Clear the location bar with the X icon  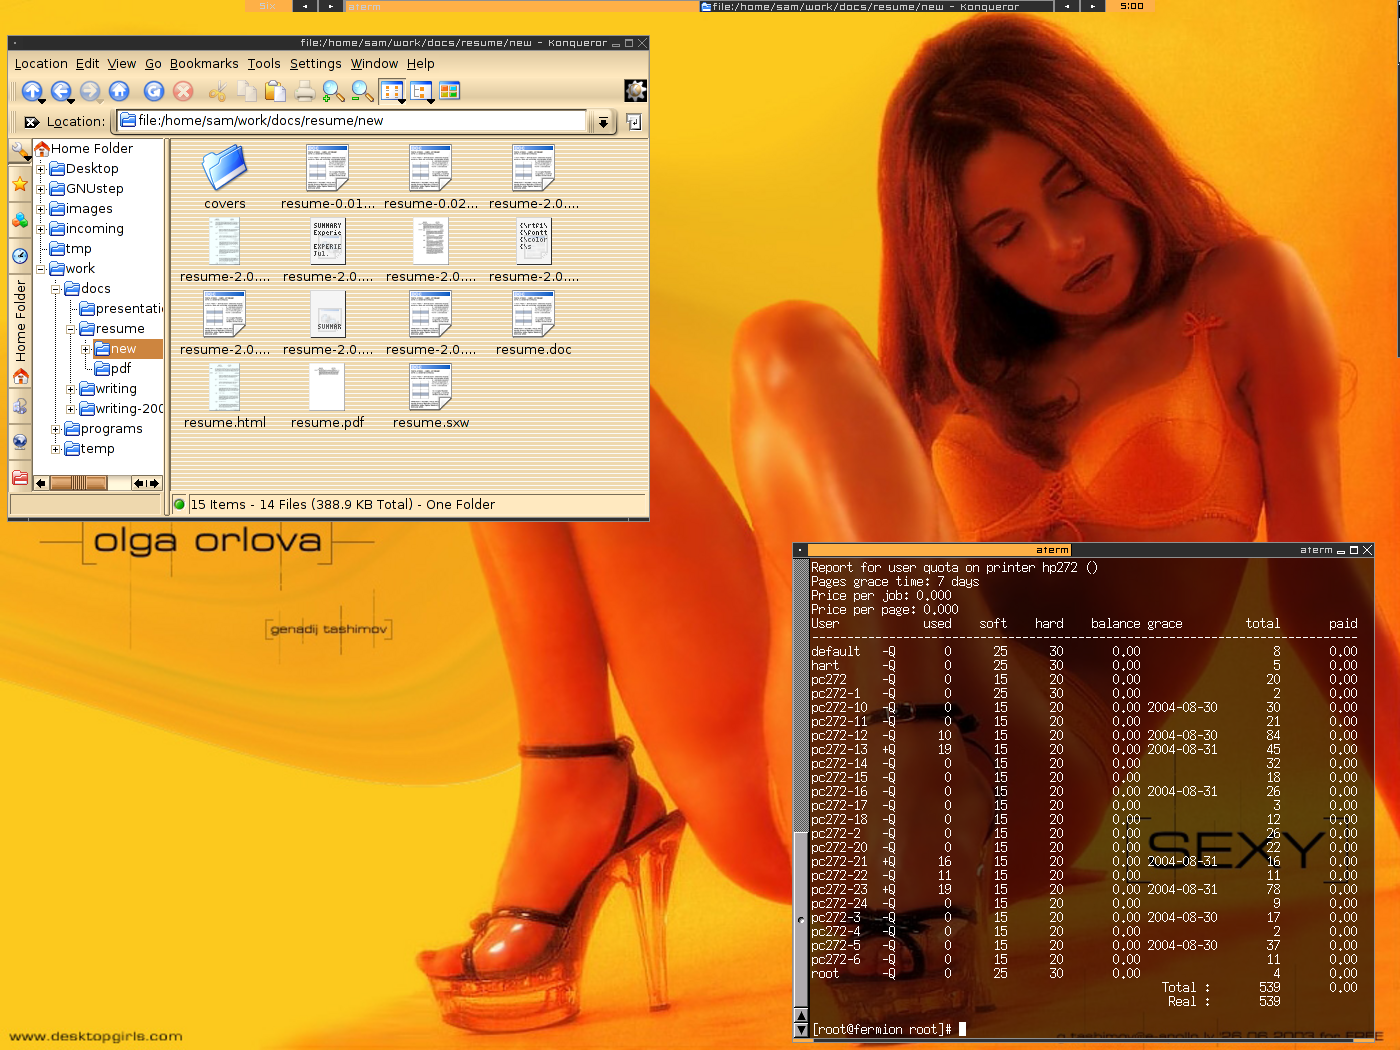(32, 122)
